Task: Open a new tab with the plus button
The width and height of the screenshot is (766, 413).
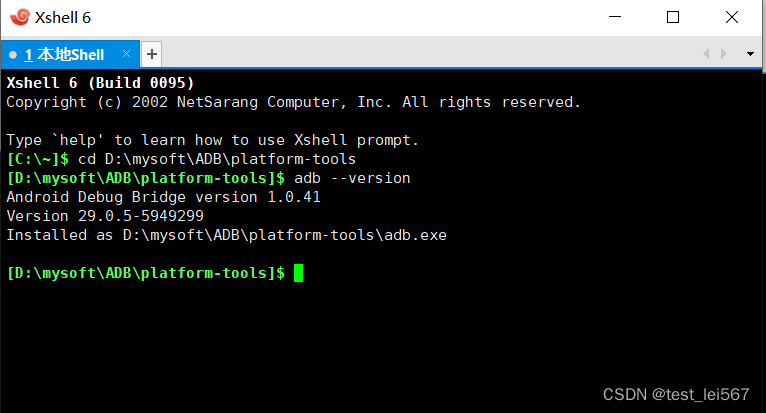Action: [151, 54]
